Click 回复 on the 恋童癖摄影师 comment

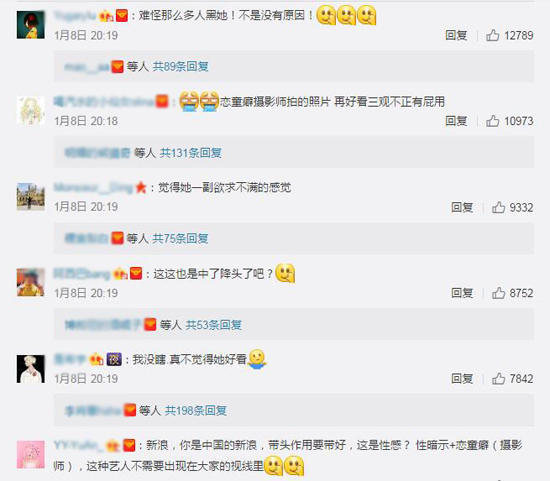(x=456, y=121)
